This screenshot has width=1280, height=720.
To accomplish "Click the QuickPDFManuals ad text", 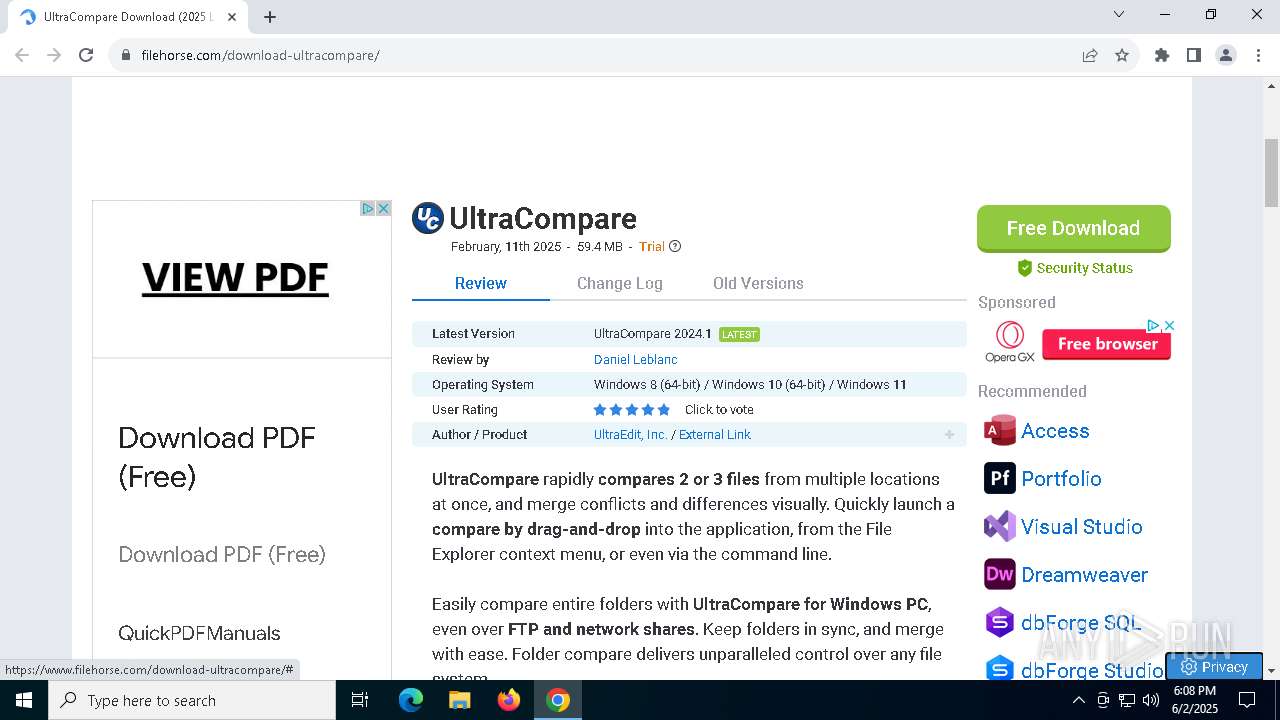I will pyautogui.click(x=199, y=633).
